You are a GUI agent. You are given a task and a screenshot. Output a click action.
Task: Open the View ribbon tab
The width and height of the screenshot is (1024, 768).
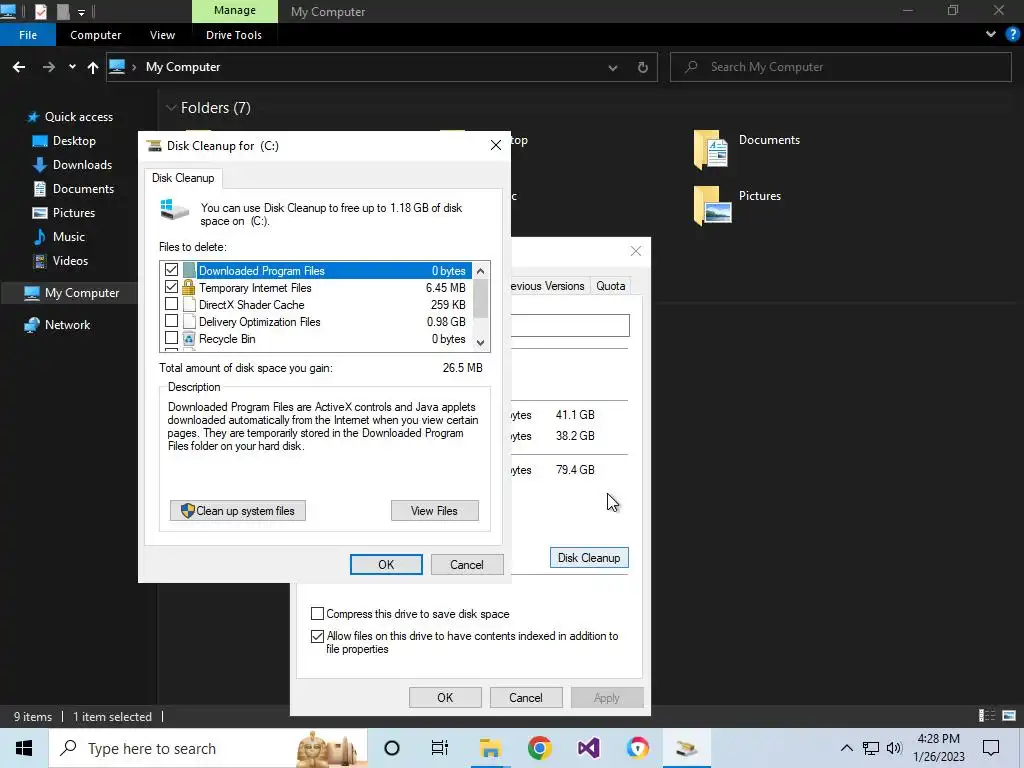pyautogui.click(x=162, y=35)
